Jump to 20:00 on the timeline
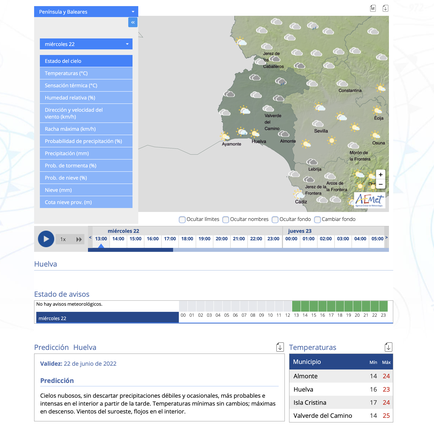434x432 pixels. click(x=222, y=239)
